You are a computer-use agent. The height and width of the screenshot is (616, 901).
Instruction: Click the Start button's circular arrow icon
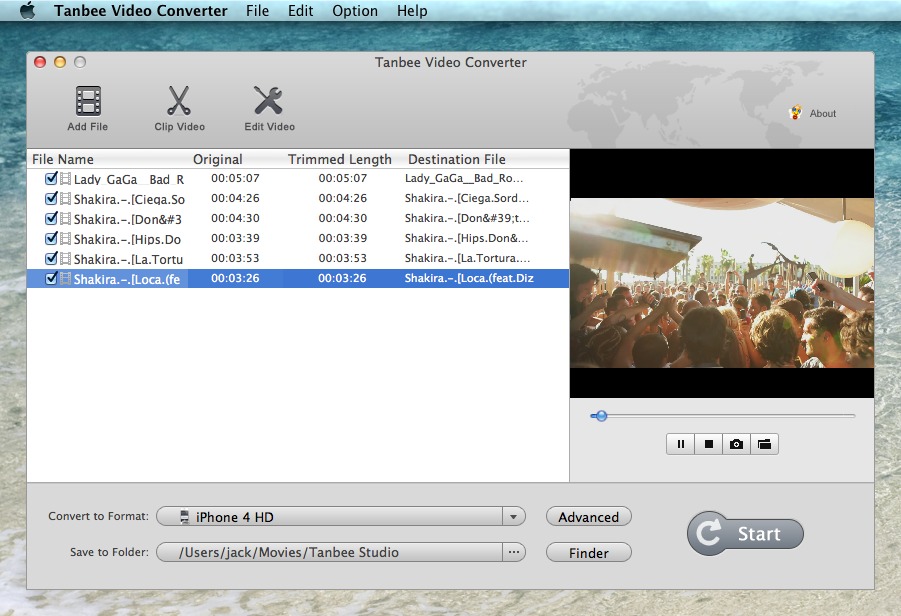click(x=709, y=533)
